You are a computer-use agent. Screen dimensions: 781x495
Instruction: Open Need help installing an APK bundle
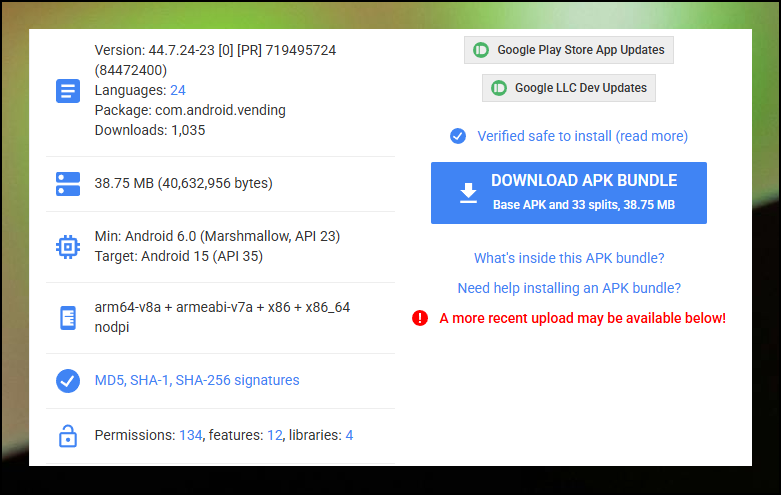point(569,288)
